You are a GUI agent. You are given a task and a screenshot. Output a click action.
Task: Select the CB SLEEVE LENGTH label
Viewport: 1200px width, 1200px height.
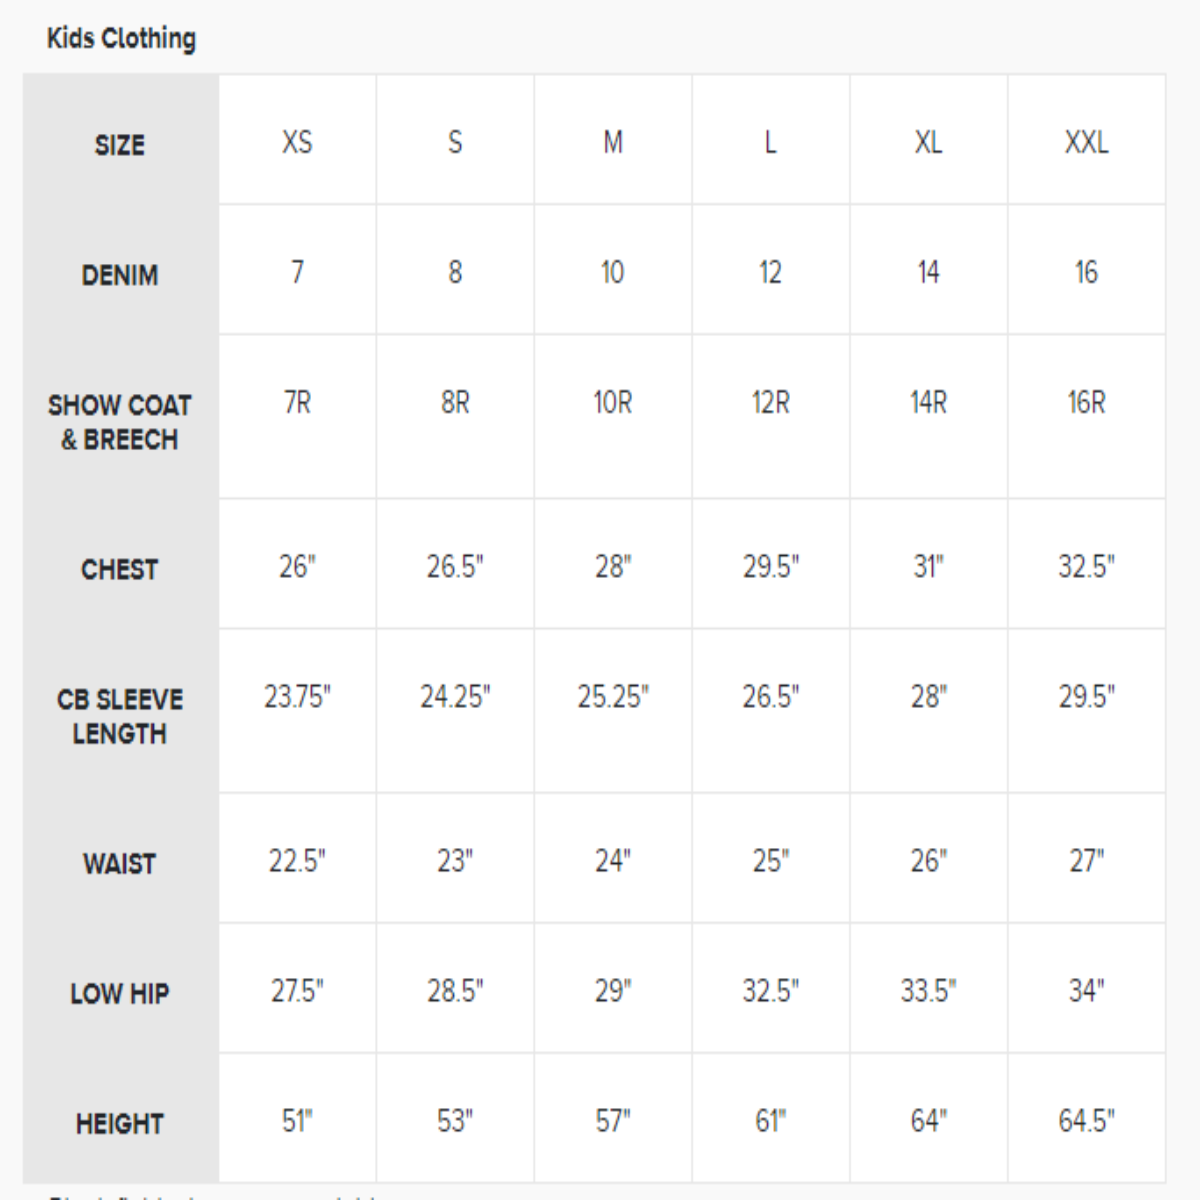120,716
